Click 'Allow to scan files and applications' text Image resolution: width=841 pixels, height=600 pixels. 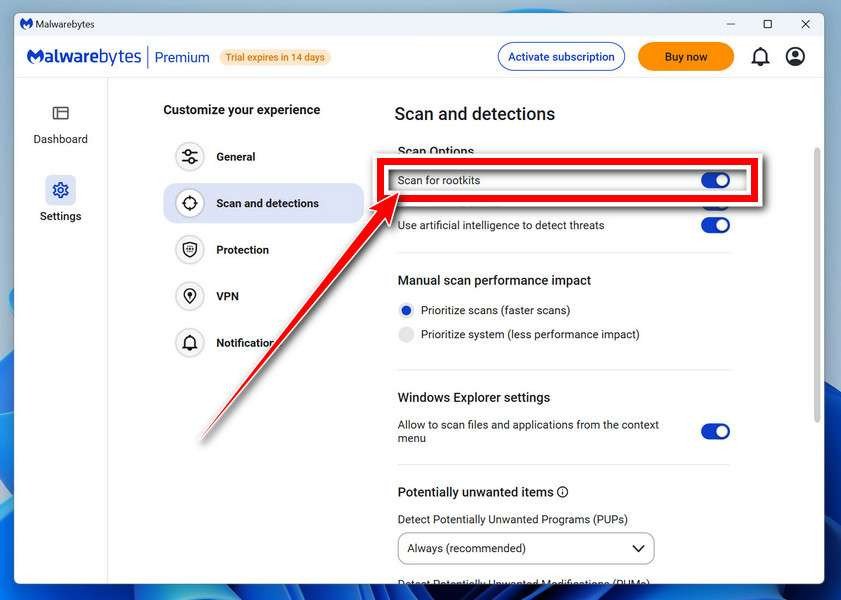coord(528,431)
